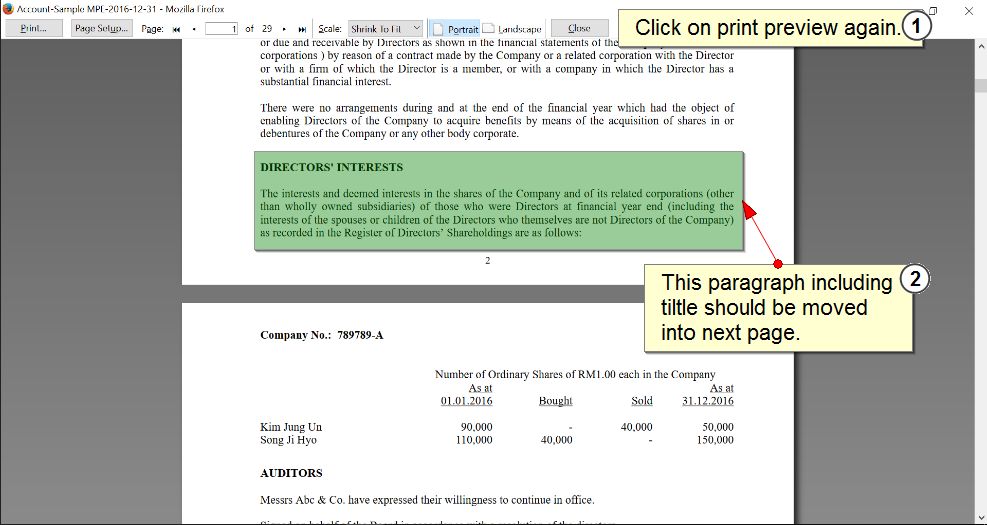Click the Print... button
This screenshot has width=987, height=525.
pos(33,29)
